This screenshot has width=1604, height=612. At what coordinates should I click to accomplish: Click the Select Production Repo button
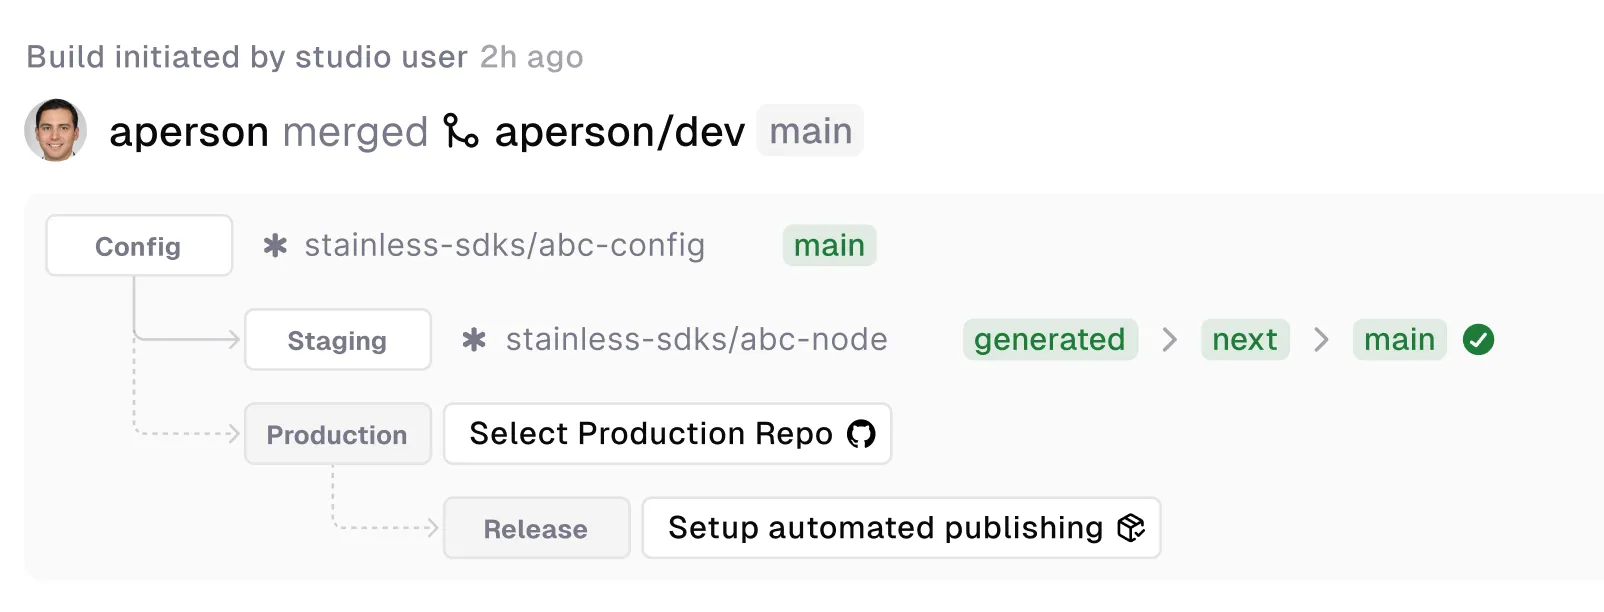point(667,433)
